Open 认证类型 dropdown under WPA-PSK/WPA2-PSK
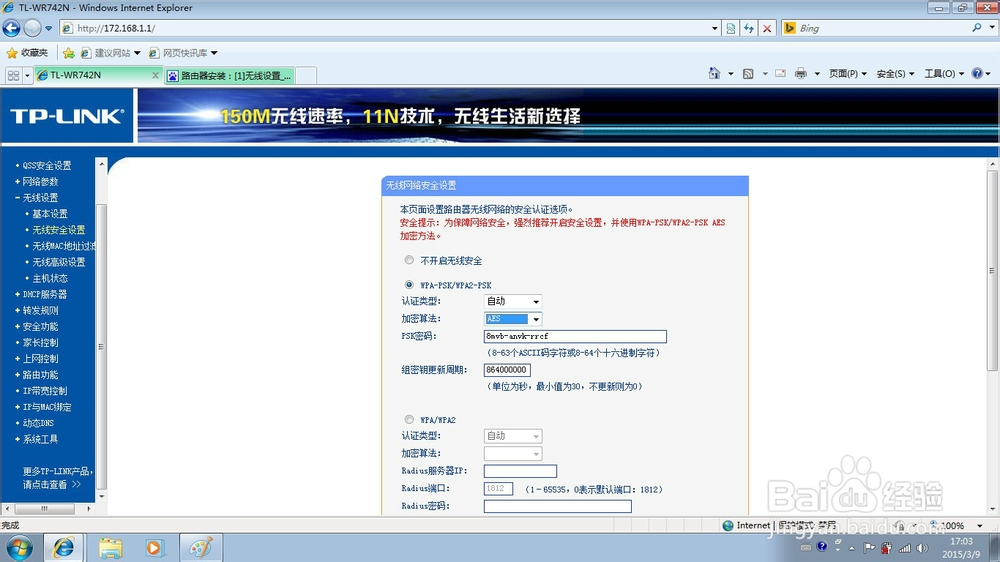Screen dimensions: 1000x562 click(513, 301)
